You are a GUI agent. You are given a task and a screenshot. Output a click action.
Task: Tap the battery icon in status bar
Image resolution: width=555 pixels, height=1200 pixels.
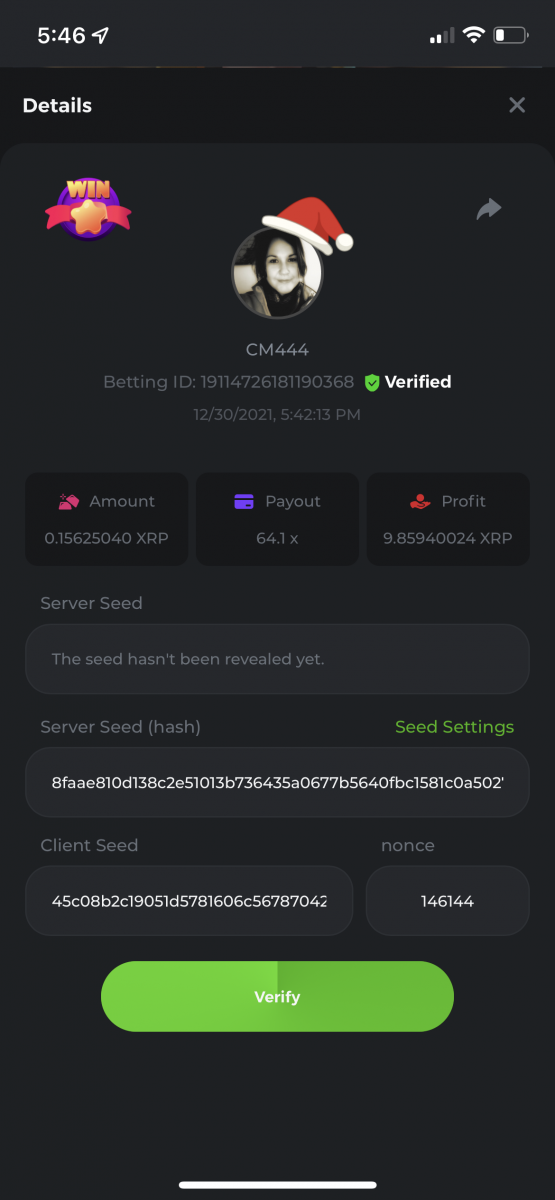[x=510, y=36]
